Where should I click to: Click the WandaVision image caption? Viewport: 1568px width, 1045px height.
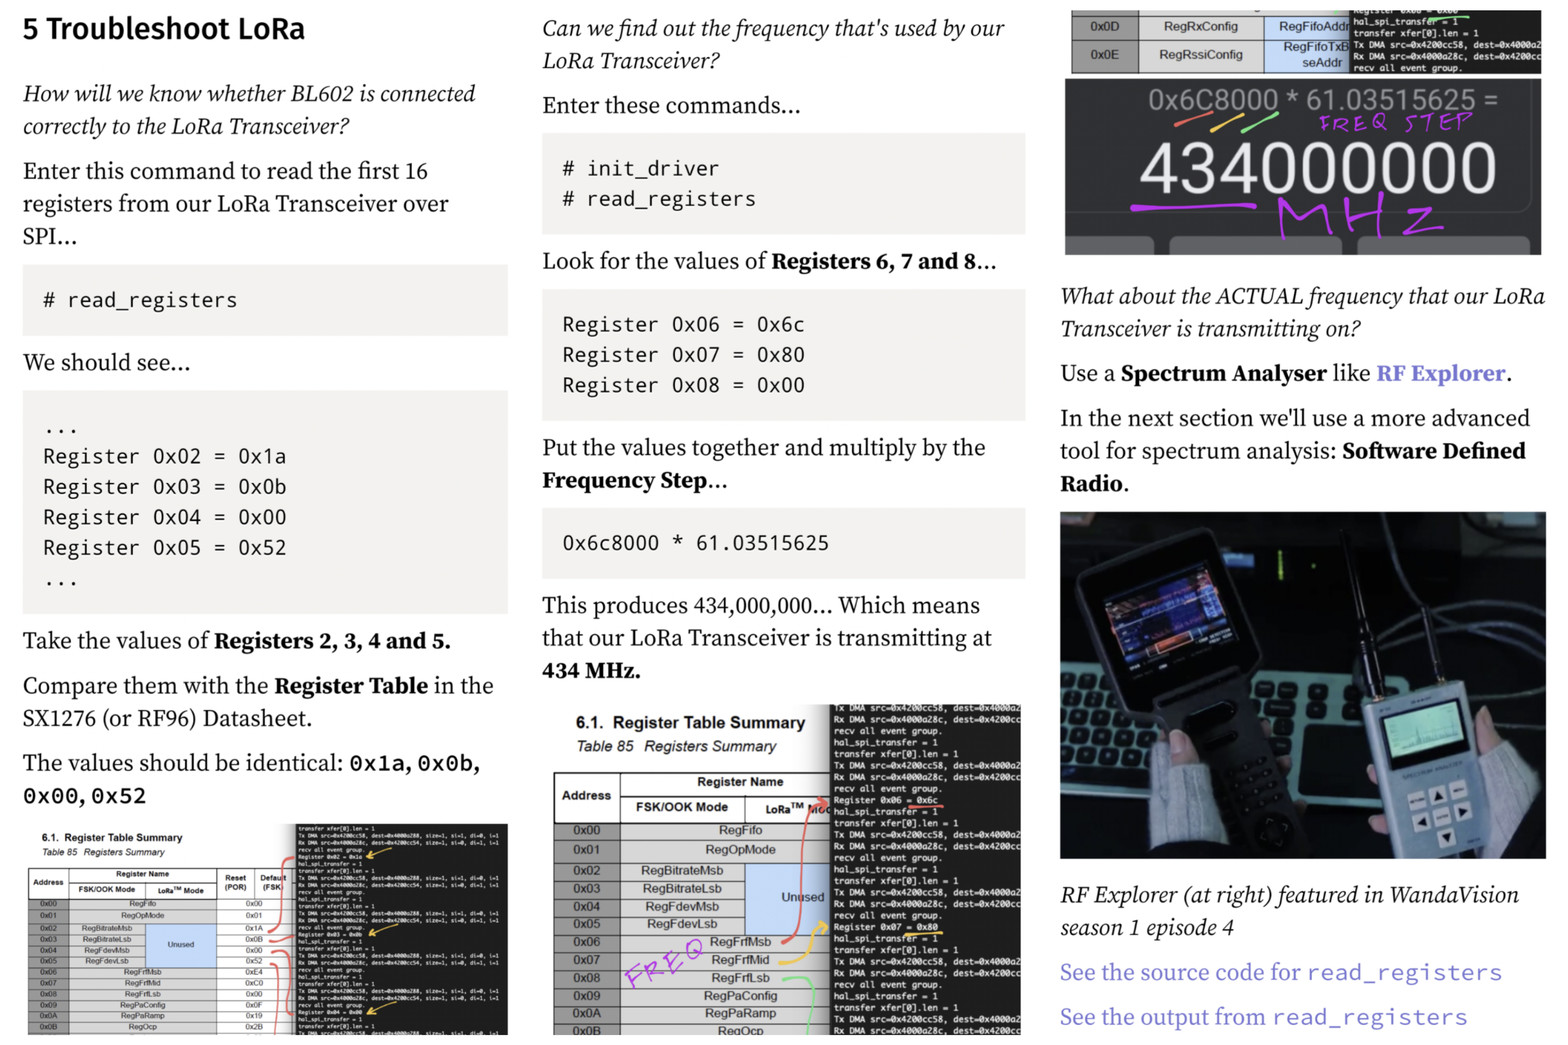click(x=1288, y=911)
